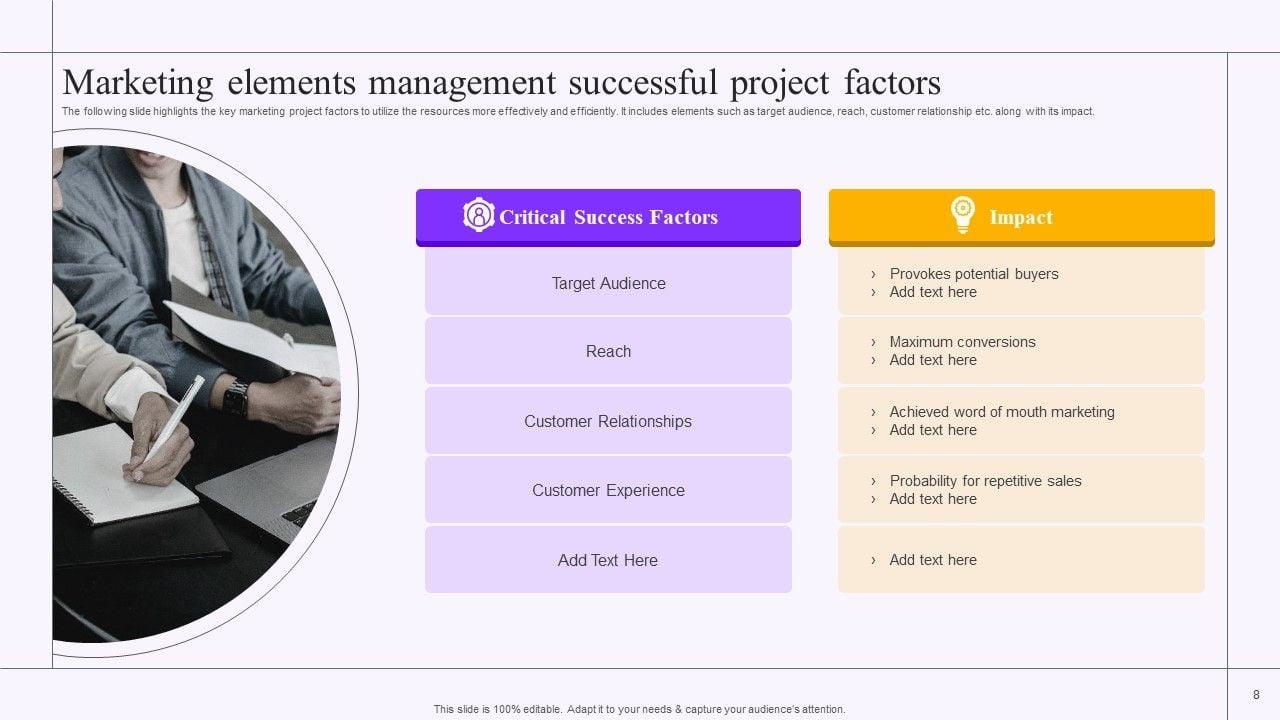Click the Reach box
Viewport: 1280px width, 720px height.
[x=608, y=351]
